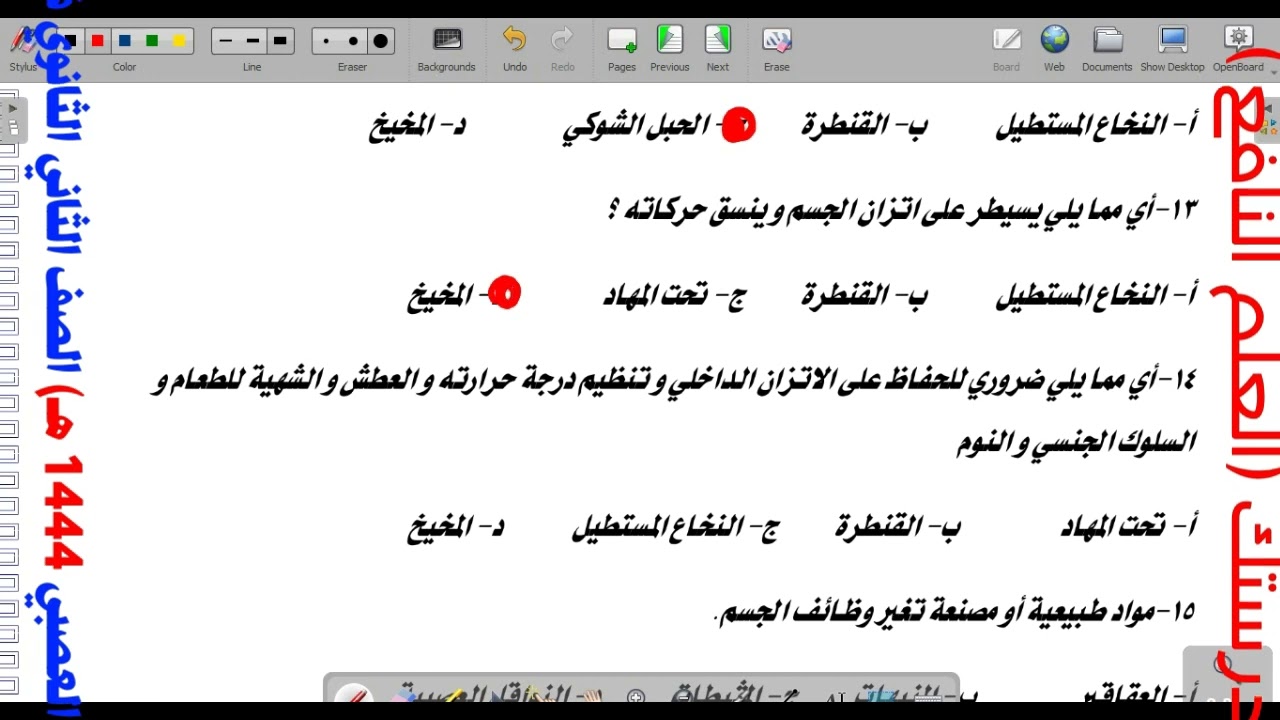
Task: Select the thick line width
Action: pos(280,41)
